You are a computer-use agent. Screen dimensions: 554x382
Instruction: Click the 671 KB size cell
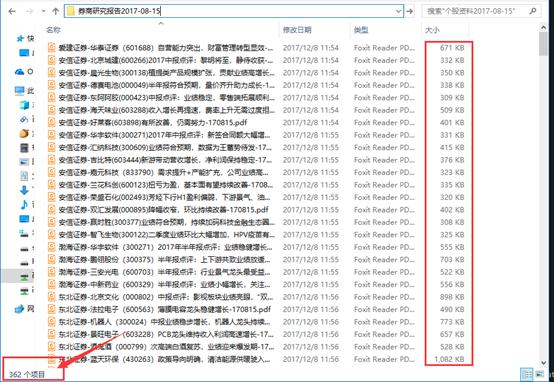[452, 47]
